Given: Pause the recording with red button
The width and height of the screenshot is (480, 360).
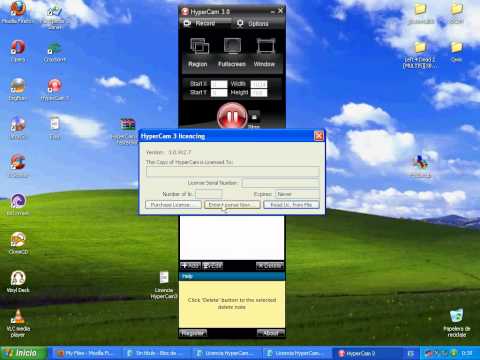Looking at the screenshot, I should coord(232,116).
